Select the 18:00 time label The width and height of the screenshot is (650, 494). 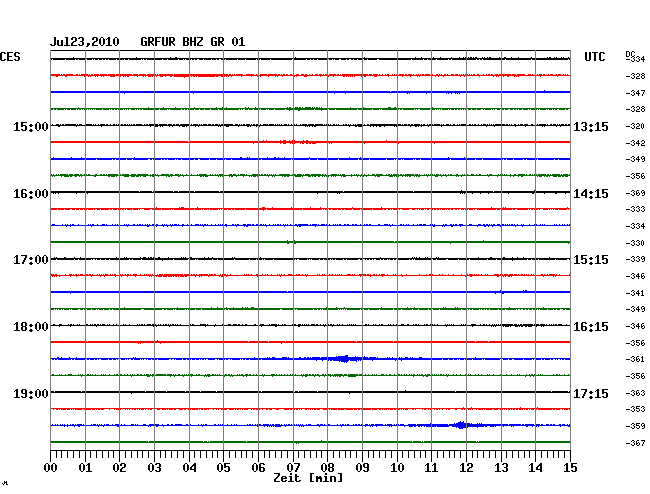pos(31,327)
